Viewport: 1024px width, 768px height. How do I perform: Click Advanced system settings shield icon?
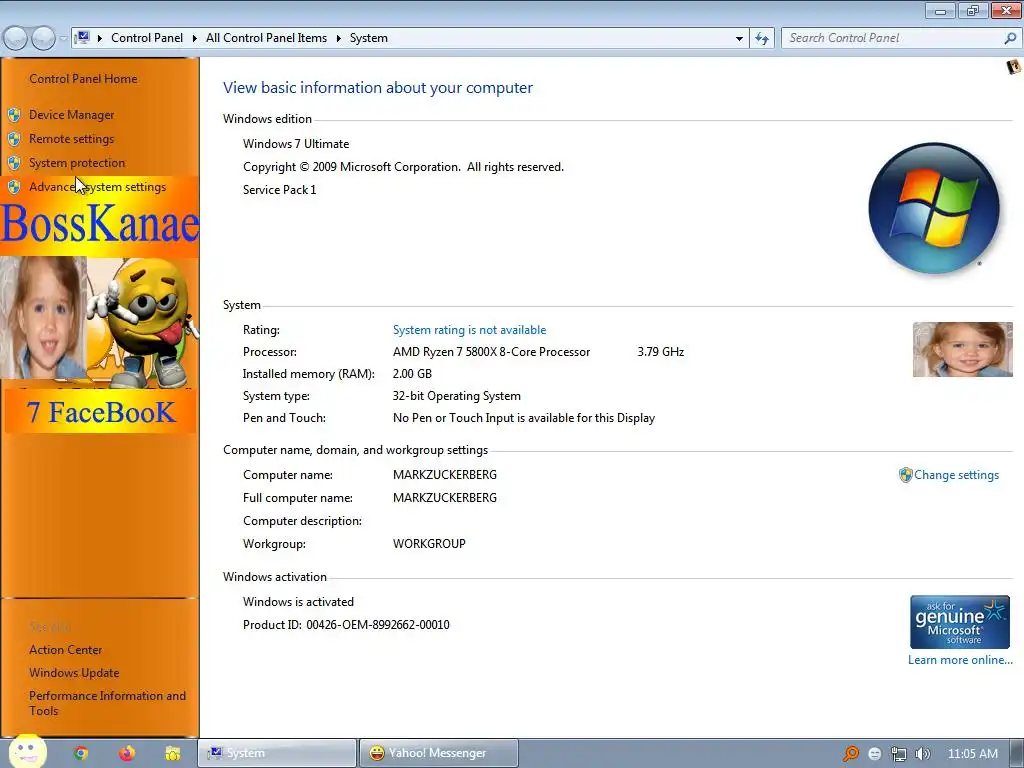[14, 187]
